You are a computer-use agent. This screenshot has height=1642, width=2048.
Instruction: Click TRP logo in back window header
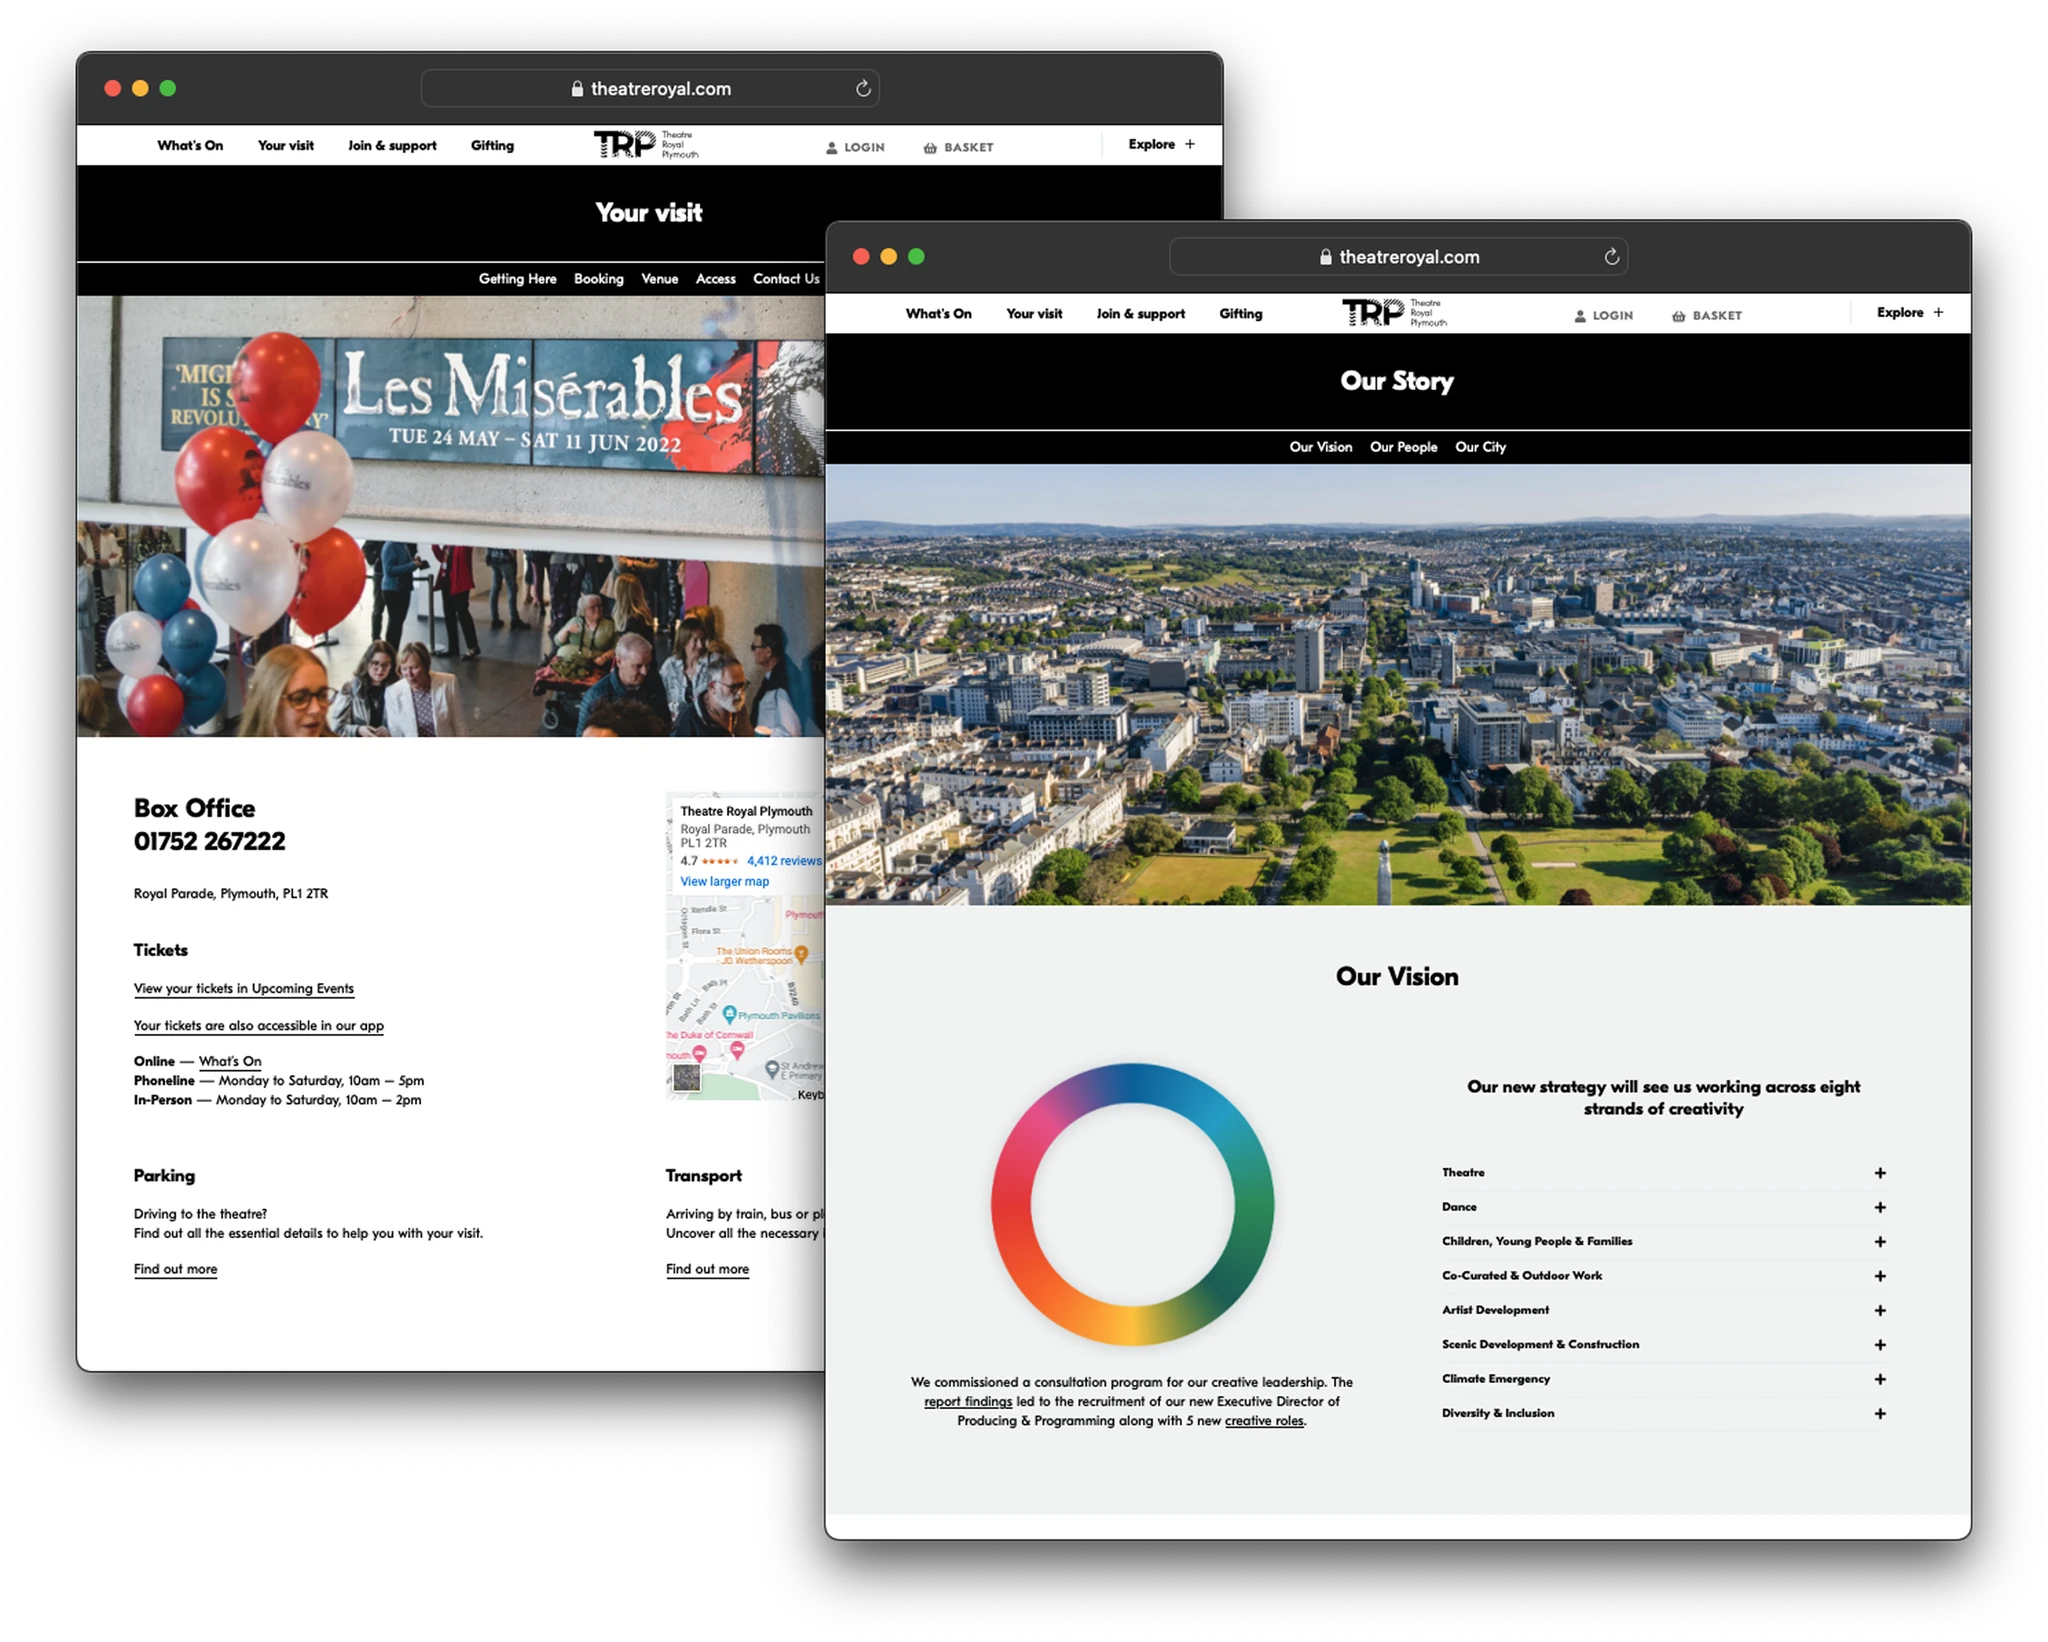click(646, 145)
